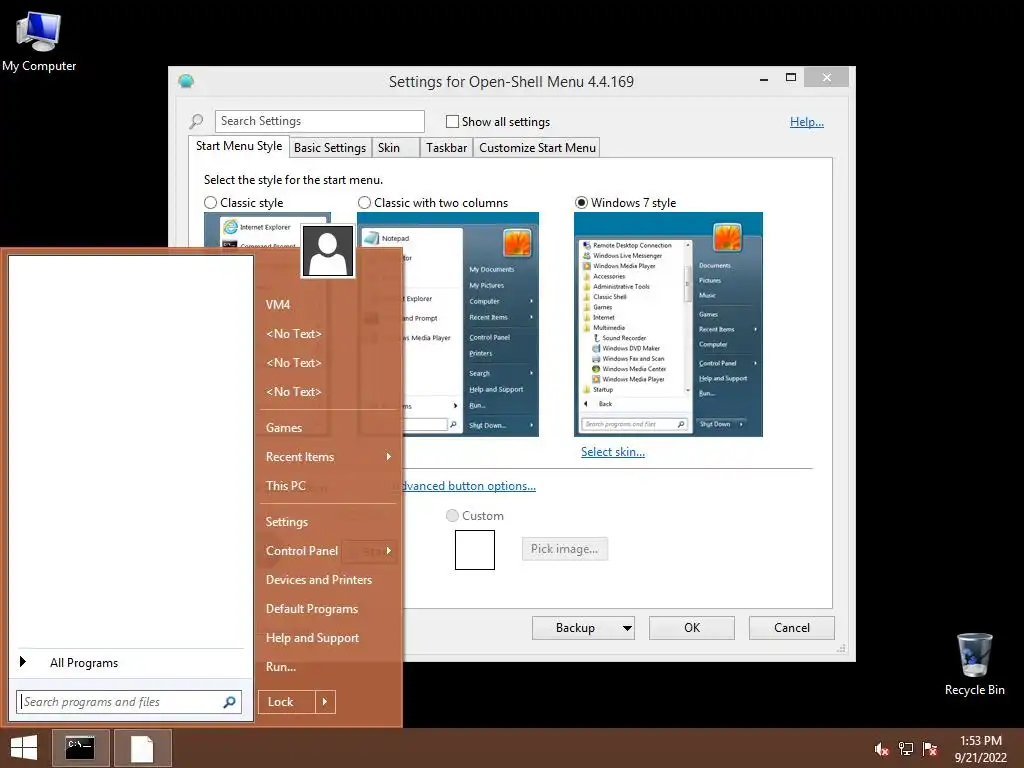The height and width of the screenshot is (768, 1024).
Task: Select the Windows 7 style radio button
Action: point(581,203)
